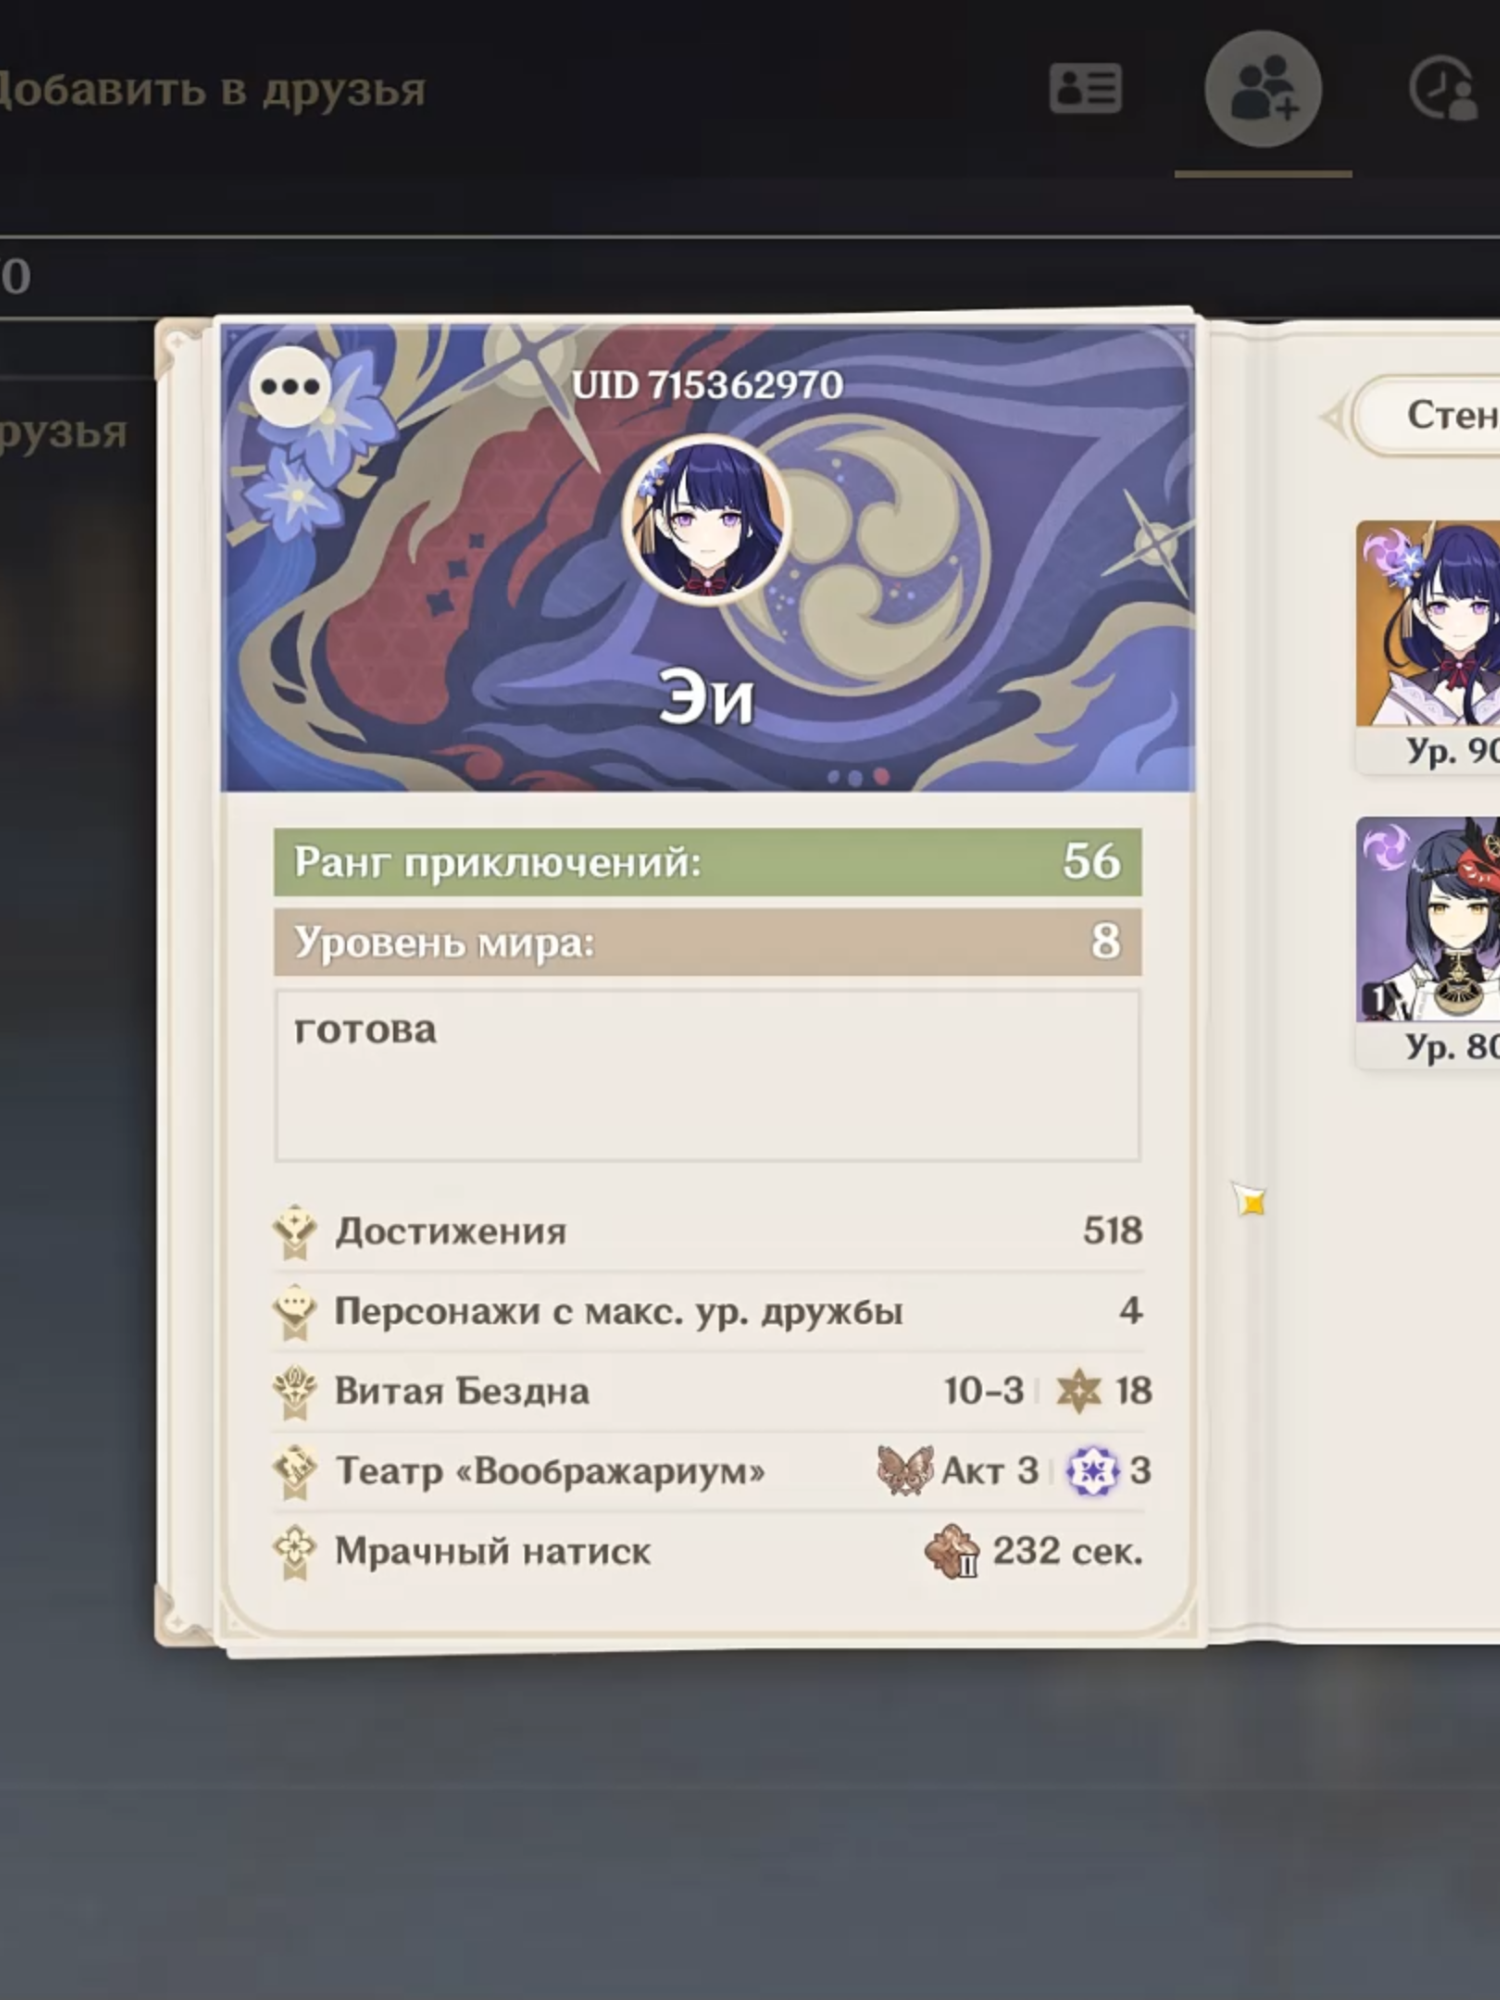Click the yellow star bookmark marker

coord(1250,1199)
